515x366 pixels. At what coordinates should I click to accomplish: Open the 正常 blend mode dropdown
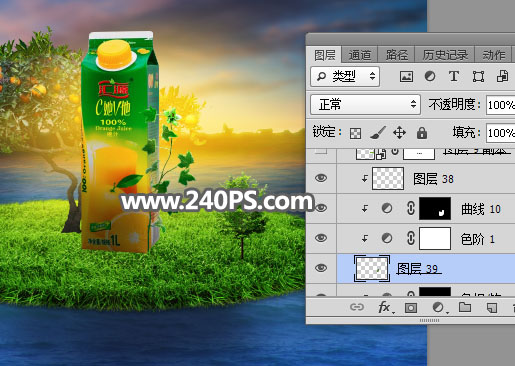point(365,104)
